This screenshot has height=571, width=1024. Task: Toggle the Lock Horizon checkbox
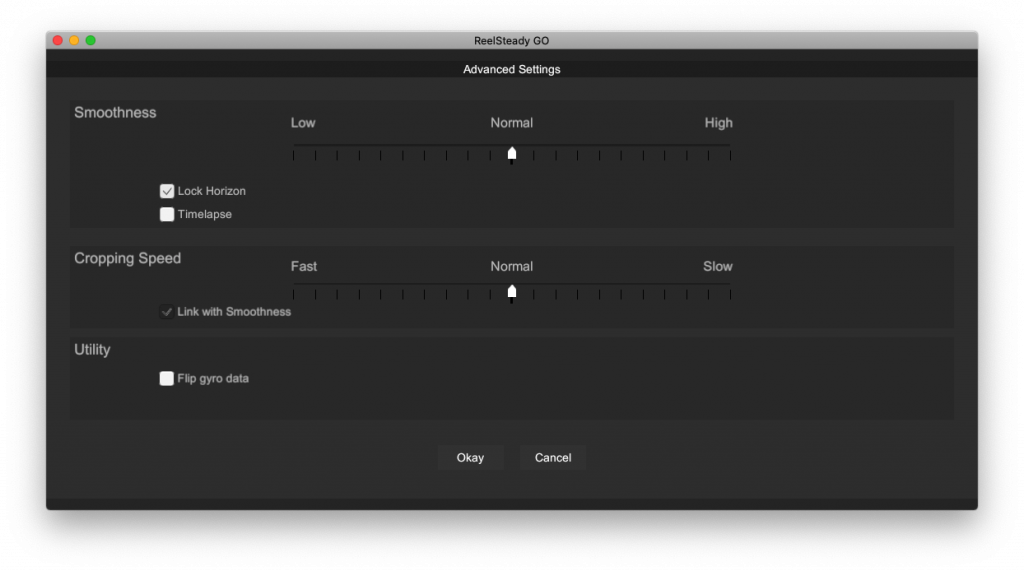pyautogui.click(x=167, y=191)
